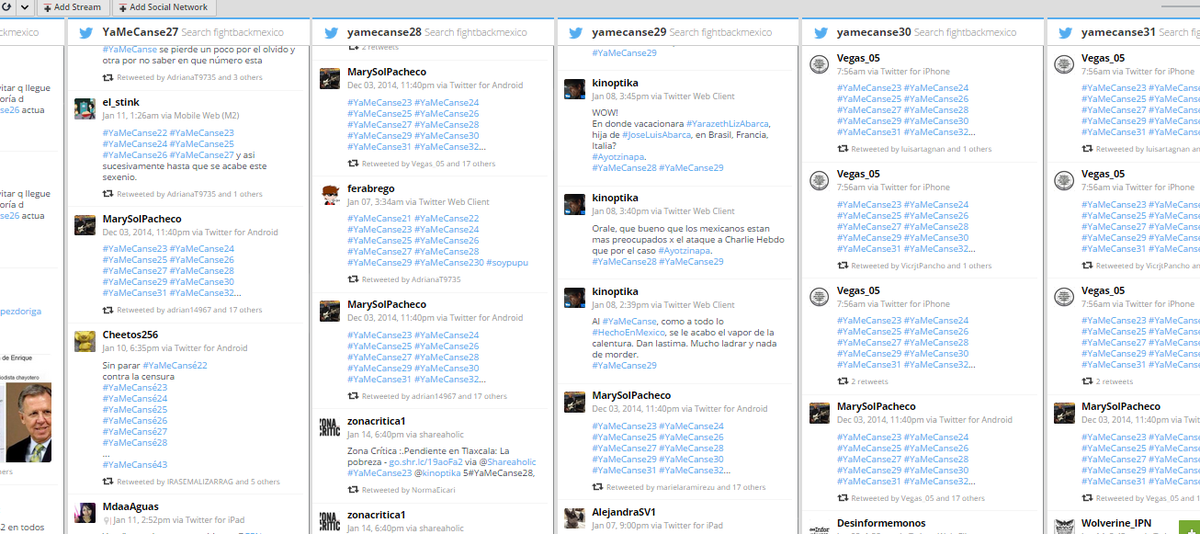This screenshot has height=534, width=1200.
Task: Open MdaaAguas's avatar
Action: click(x=85, y=513)
